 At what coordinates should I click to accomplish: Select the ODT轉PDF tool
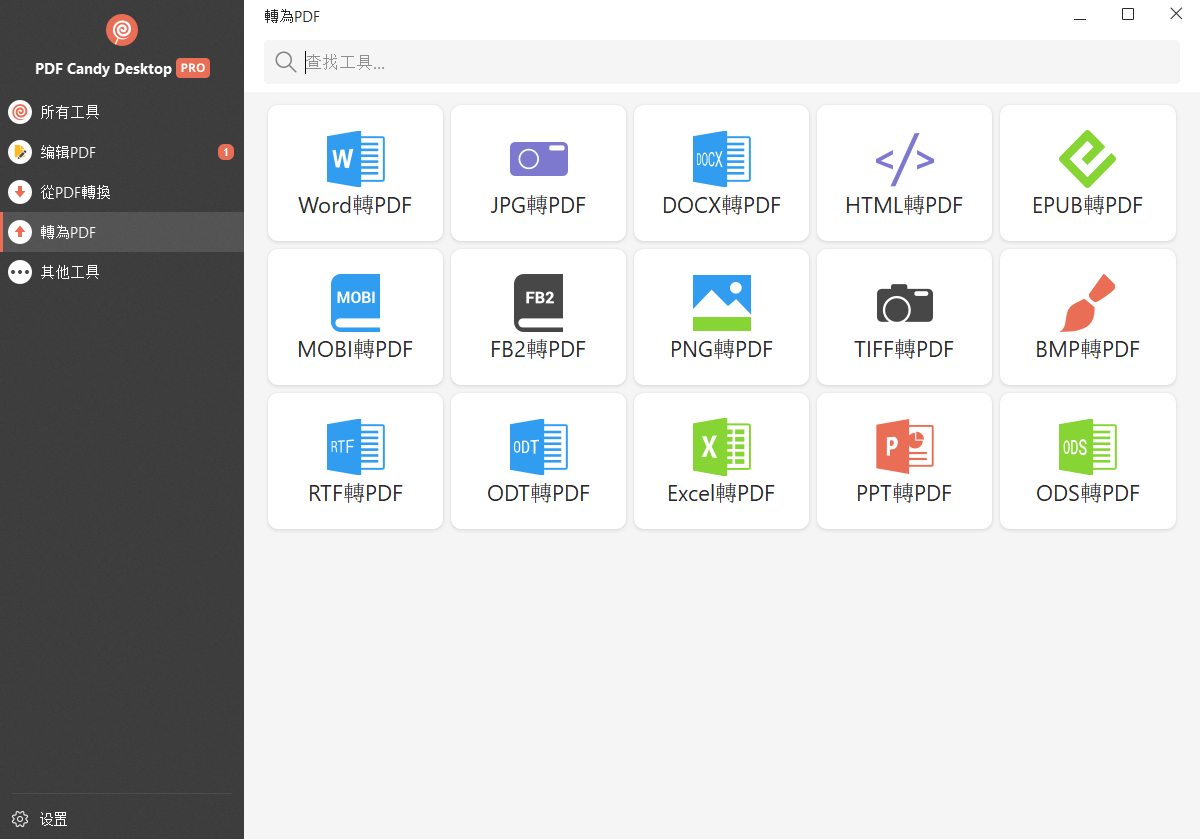click(538, 461)
